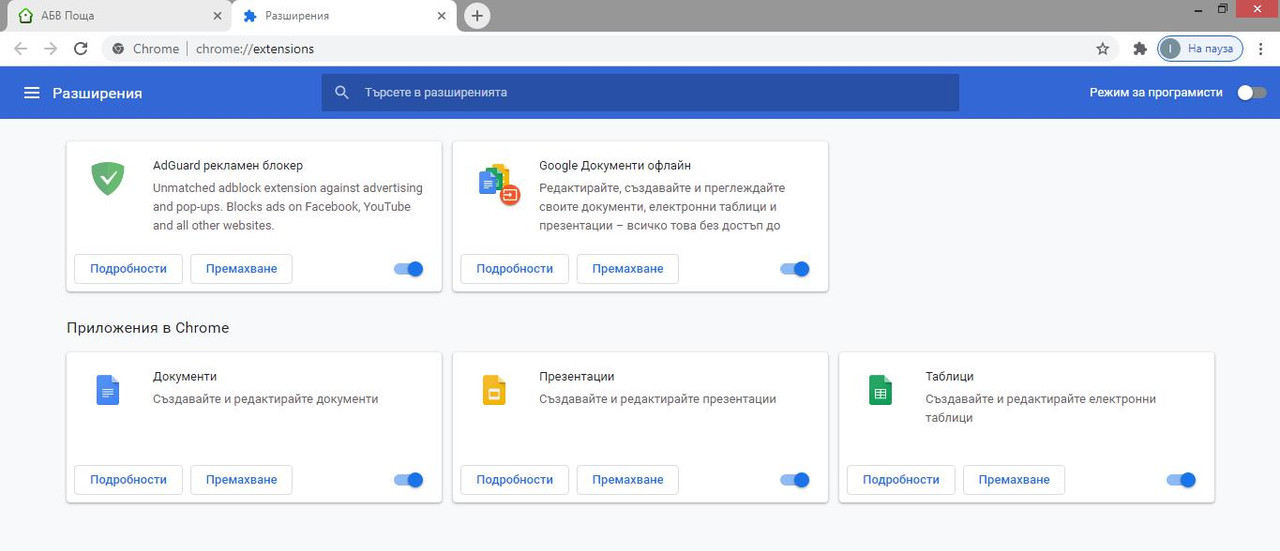Click the search magnifier icon
The image size is (1280, 551).
pyautogui.click(x=342, y=92)
